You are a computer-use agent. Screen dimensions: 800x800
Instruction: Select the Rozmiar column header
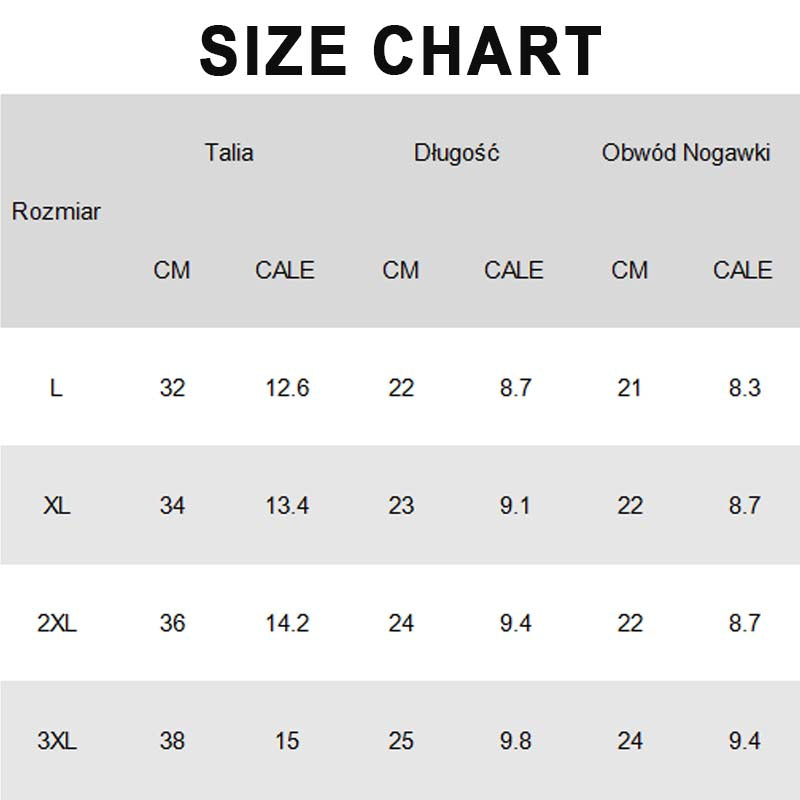click(x=56, y=212)
